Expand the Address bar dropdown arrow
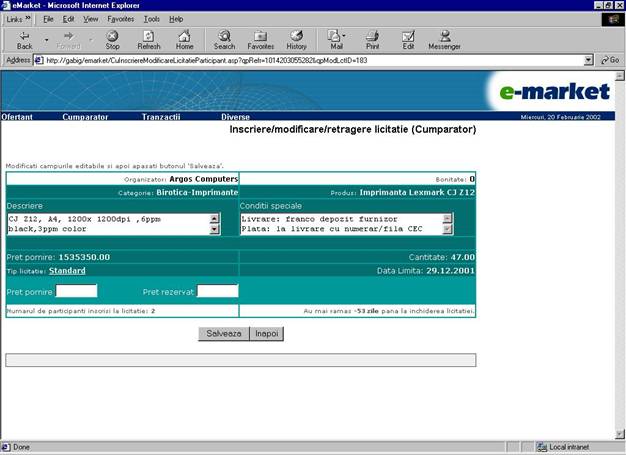Screen dimensions: 626x455 pos(586,60)
